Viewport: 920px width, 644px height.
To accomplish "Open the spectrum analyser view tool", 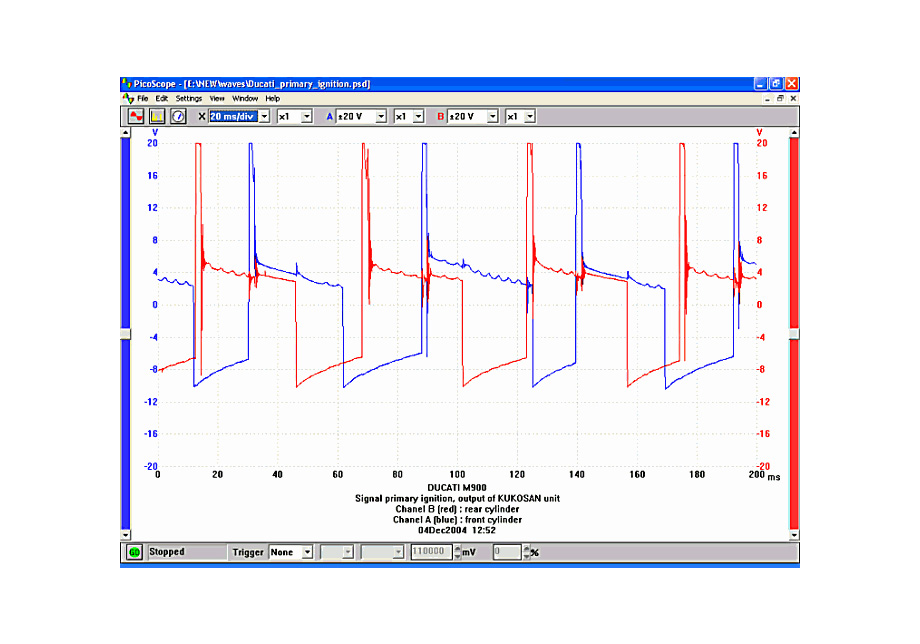I will click(x=157, y=116).
